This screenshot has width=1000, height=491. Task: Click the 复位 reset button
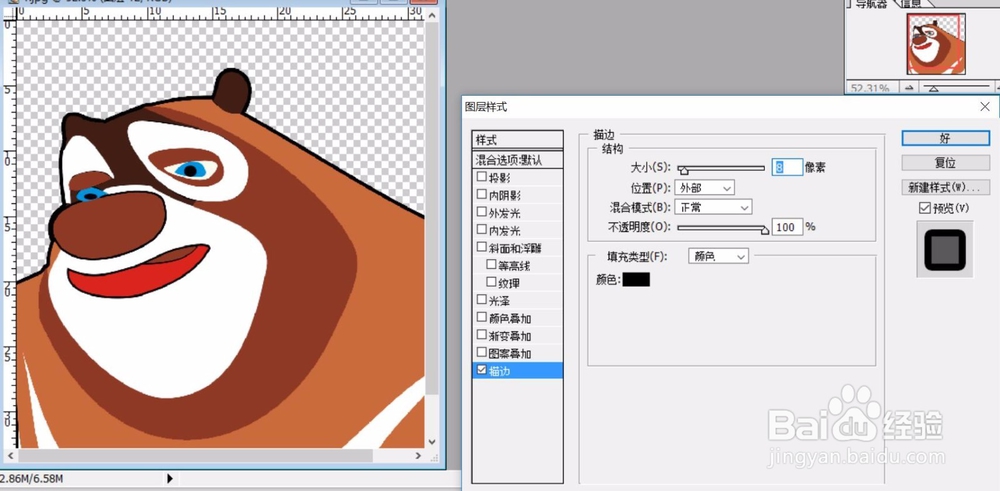tap(945, 163)
